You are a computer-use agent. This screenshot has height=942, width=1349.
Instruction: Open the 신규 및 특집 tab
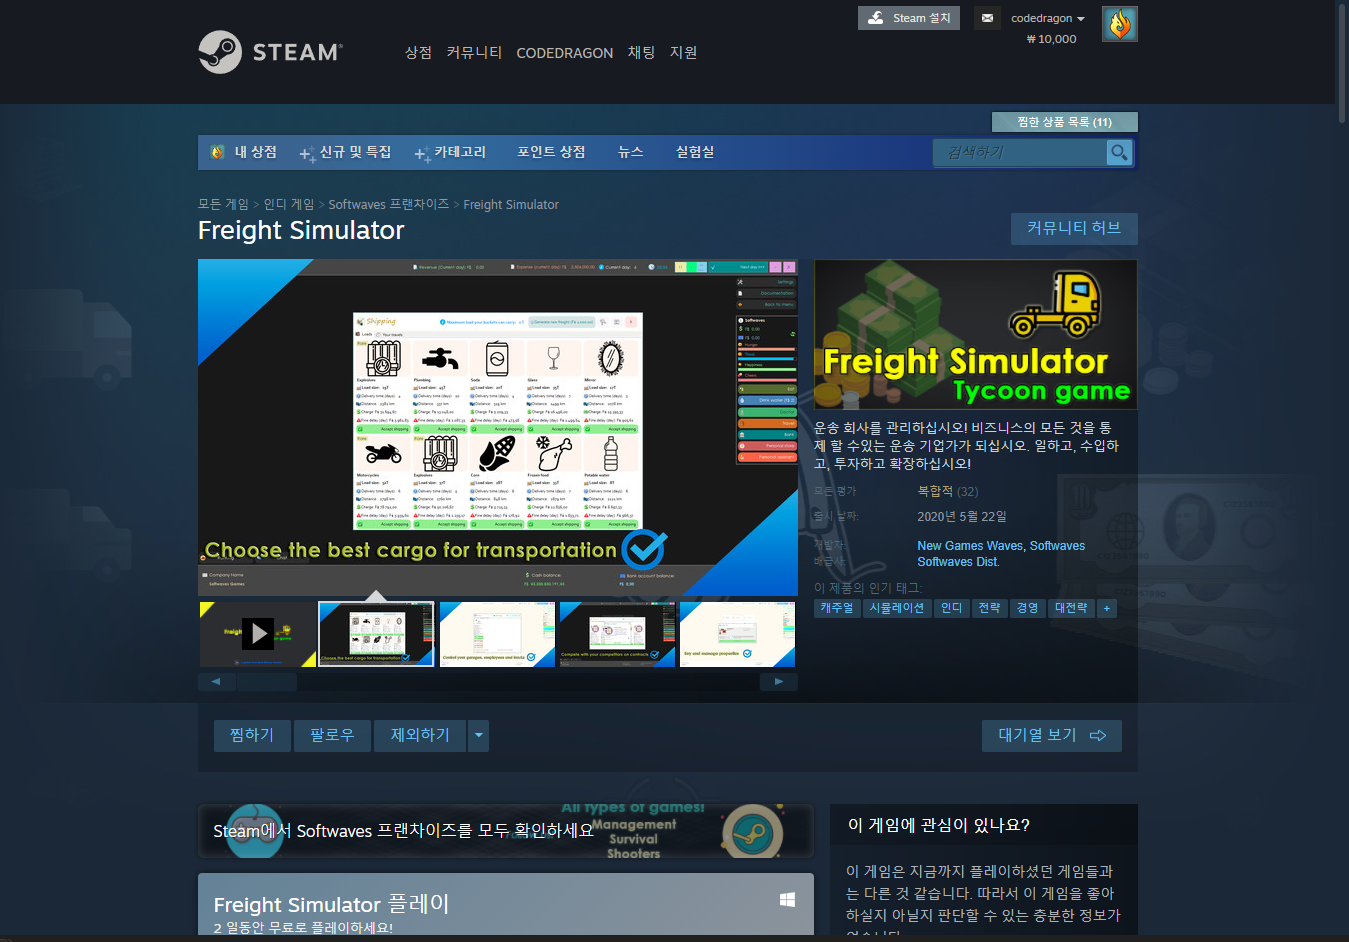tap(346, 152)
